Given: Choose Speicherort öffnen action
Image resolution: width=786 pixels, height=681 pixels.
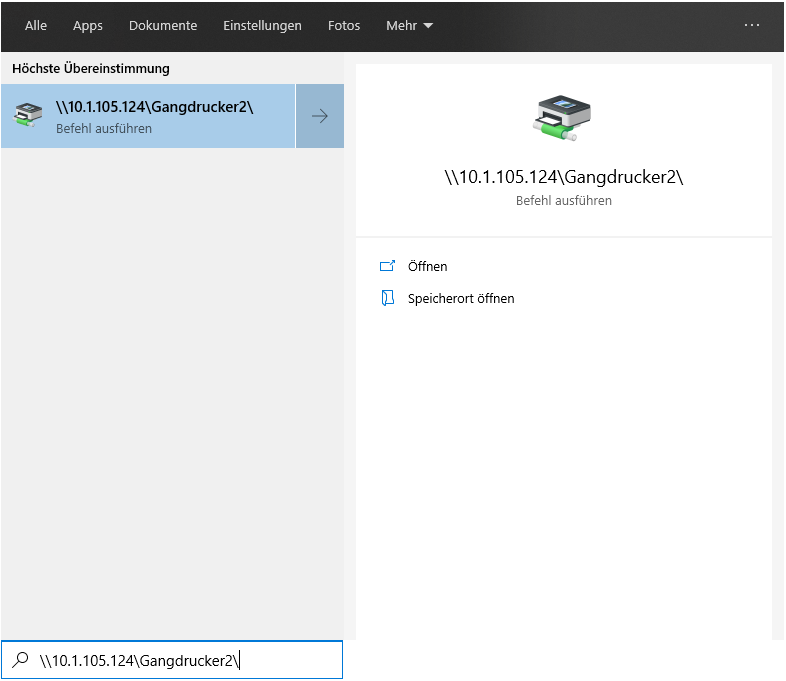Looking at the screenshot, I should coord(461,299).
